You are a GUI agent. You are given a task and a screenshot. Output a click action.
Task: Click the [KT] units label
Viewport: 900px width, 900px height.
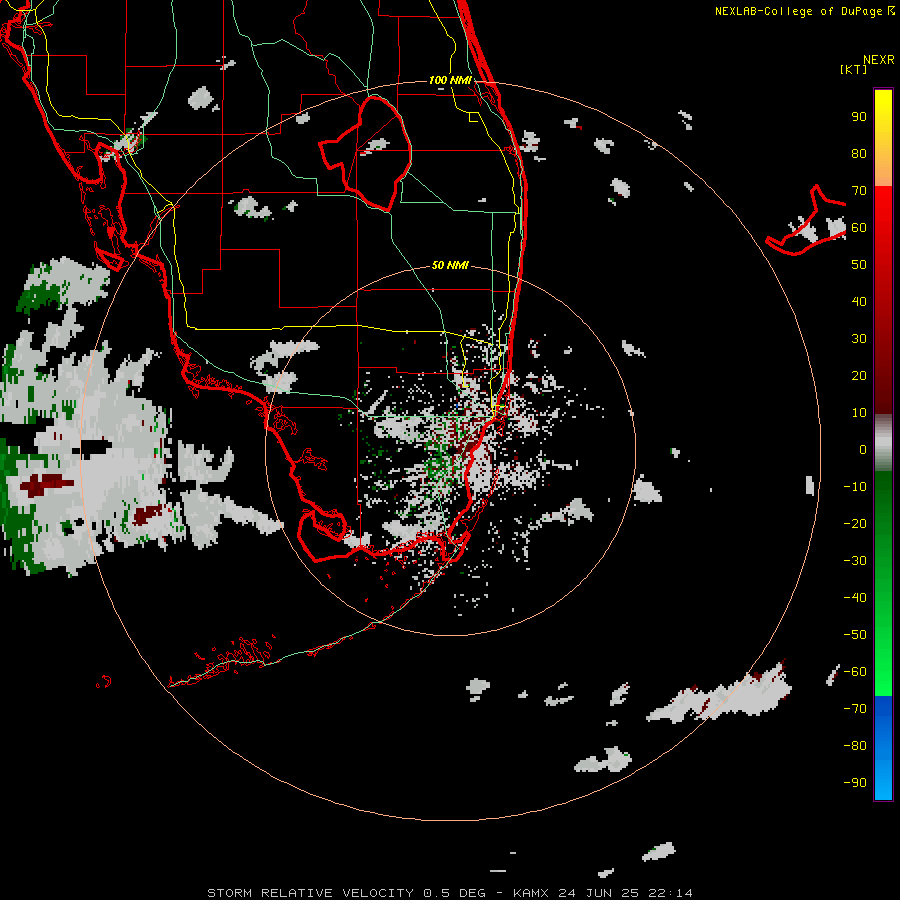coord(854,69)
